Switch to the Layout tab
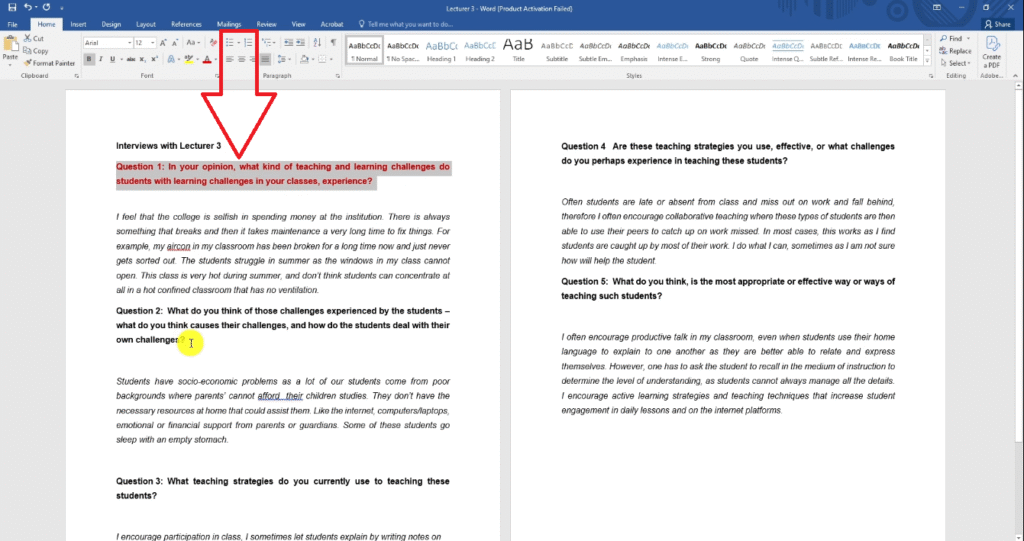Screen dimensions: 1024x541 [x=146, y=23]
